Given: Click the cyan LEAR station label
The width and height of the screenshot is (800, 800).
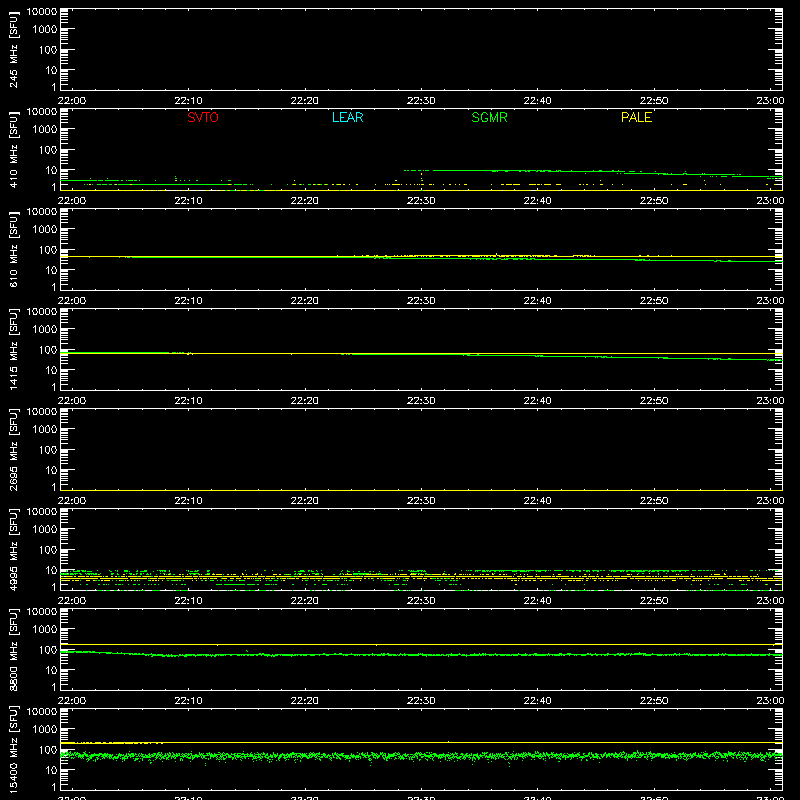Looking at the screenshot, I should click(347, 117).
